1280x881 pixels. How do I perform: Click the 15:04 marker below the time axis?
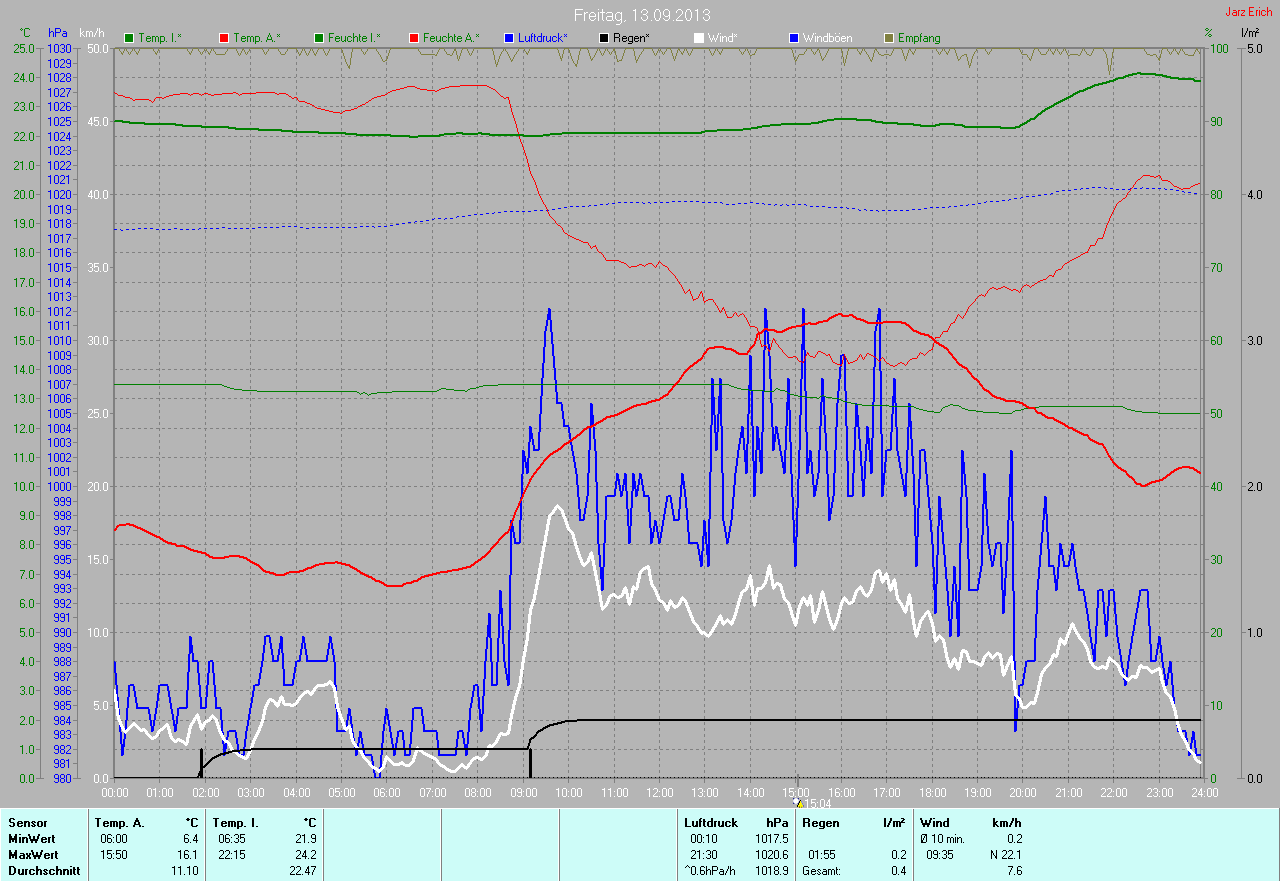(817, 803)
